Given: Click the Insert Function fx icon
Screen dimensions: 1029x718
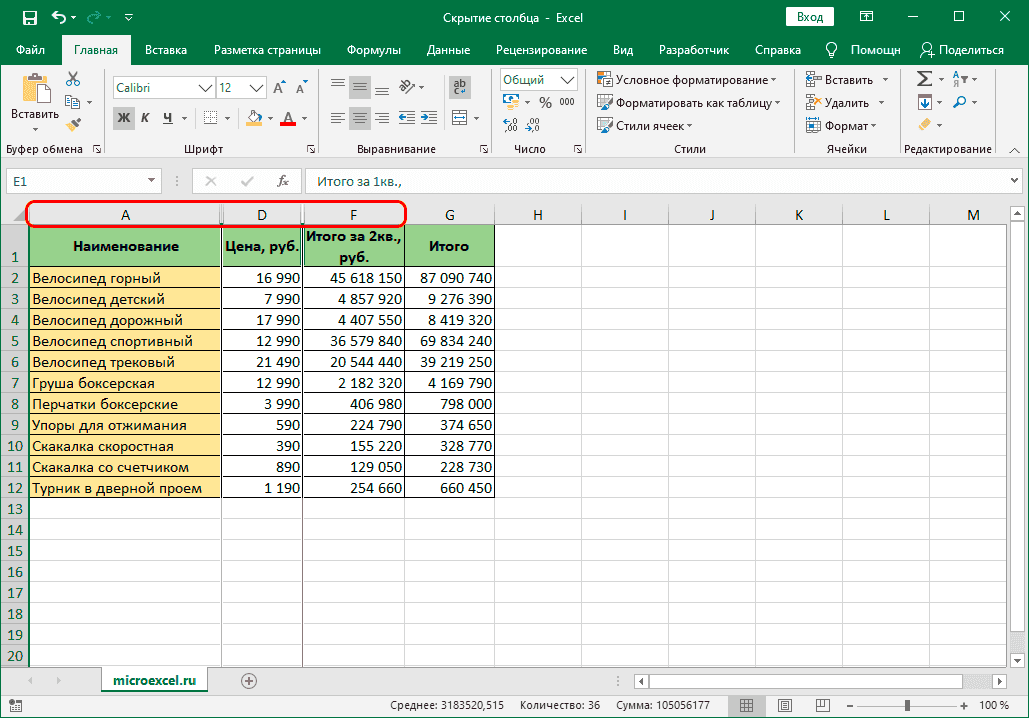Looking at the screenshot, I should click(283, 181).
